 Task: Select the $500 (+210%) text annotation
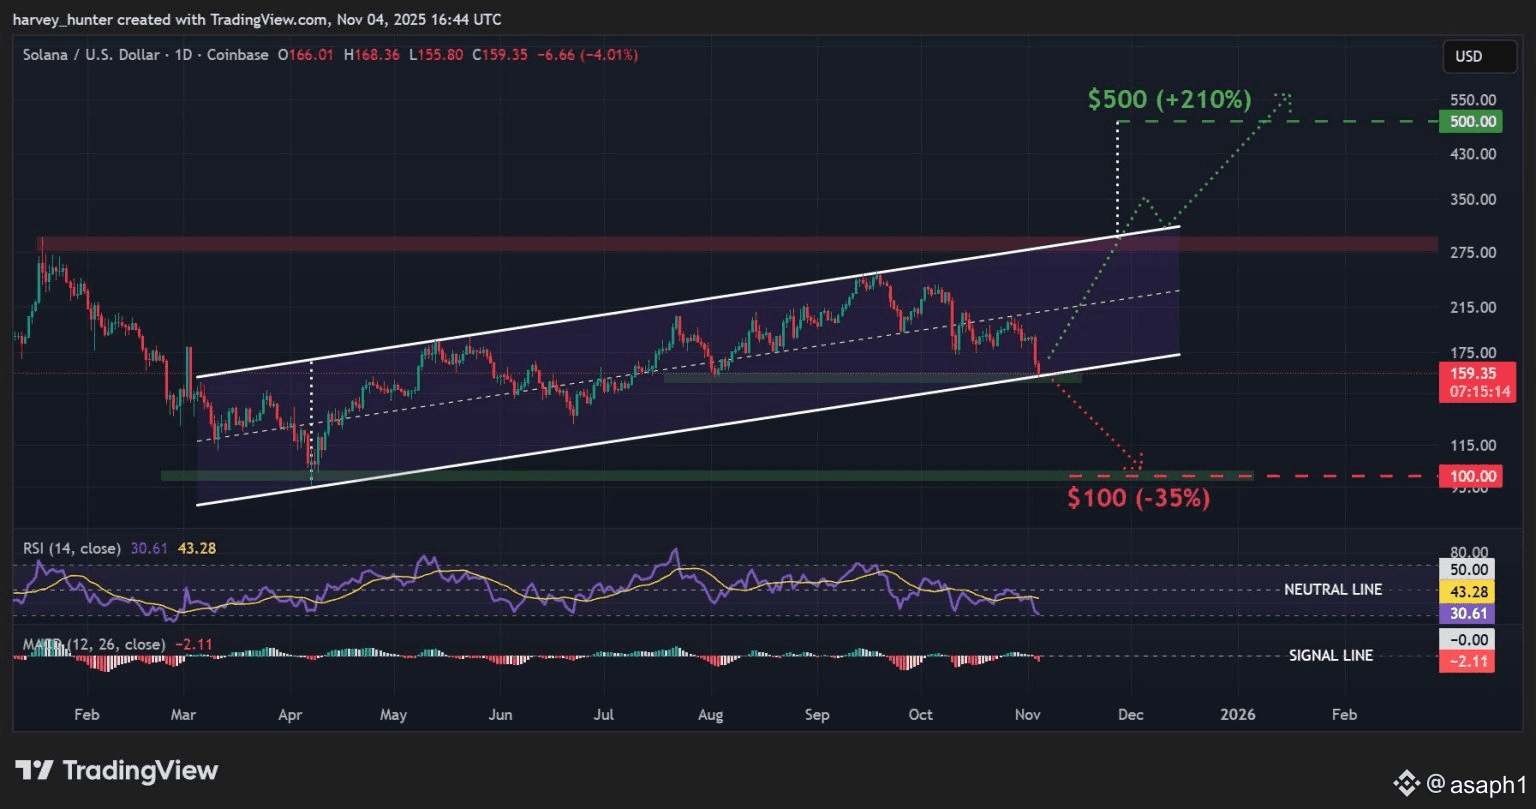[1169, 100]
